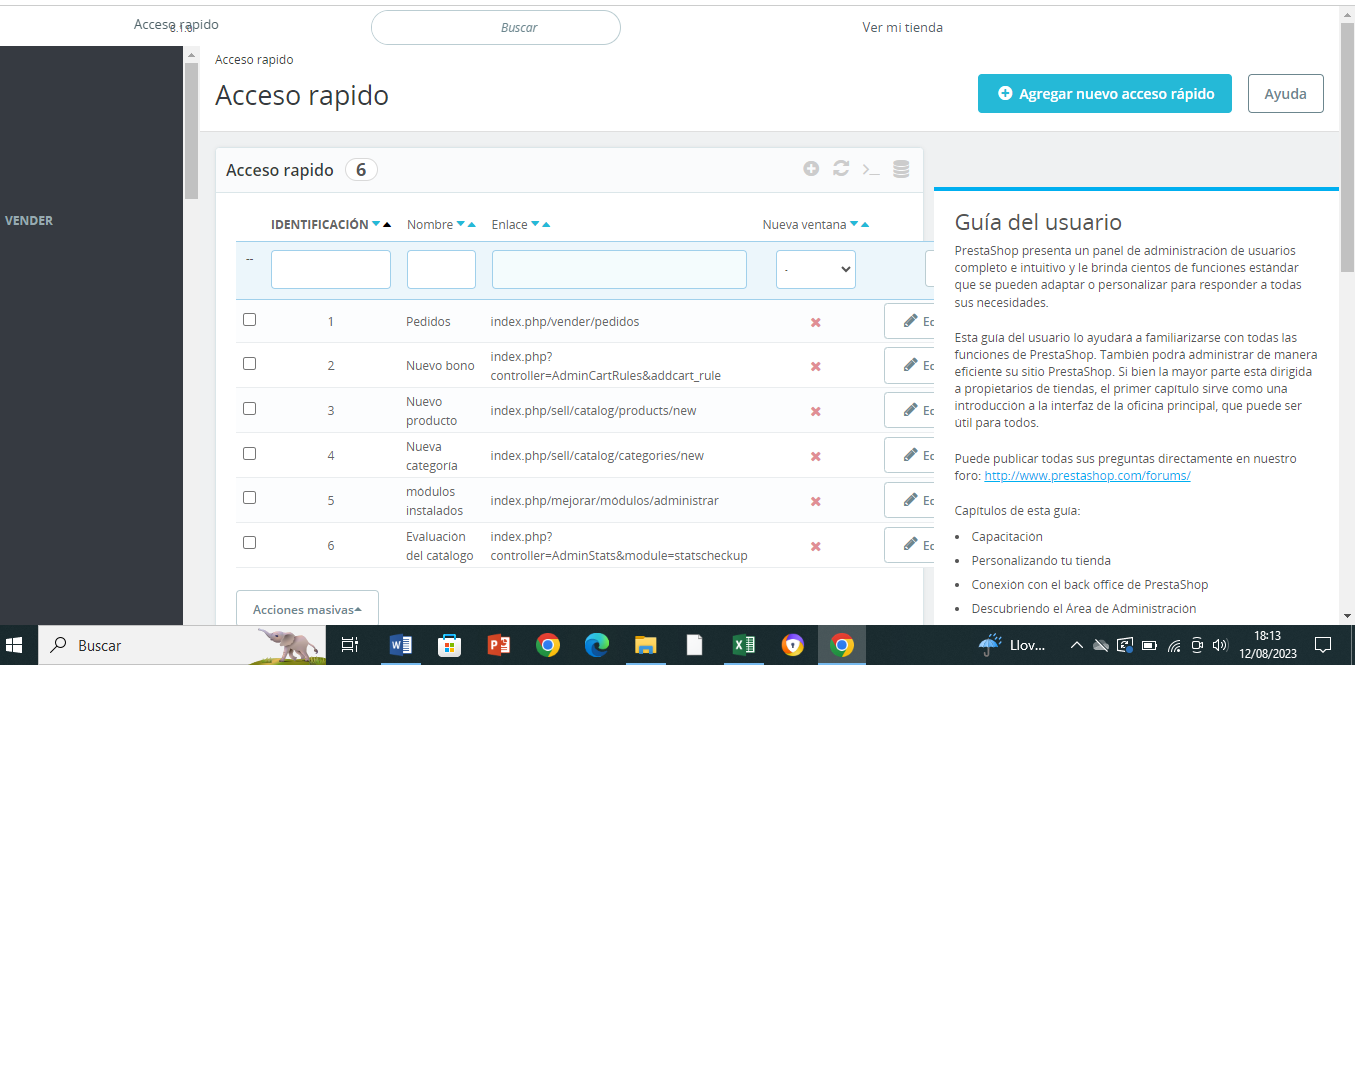The width and height of the screenshot is (1355, 1088).
Task: Open Microsoft Store from the taskbar
Action: pos(450,645)
